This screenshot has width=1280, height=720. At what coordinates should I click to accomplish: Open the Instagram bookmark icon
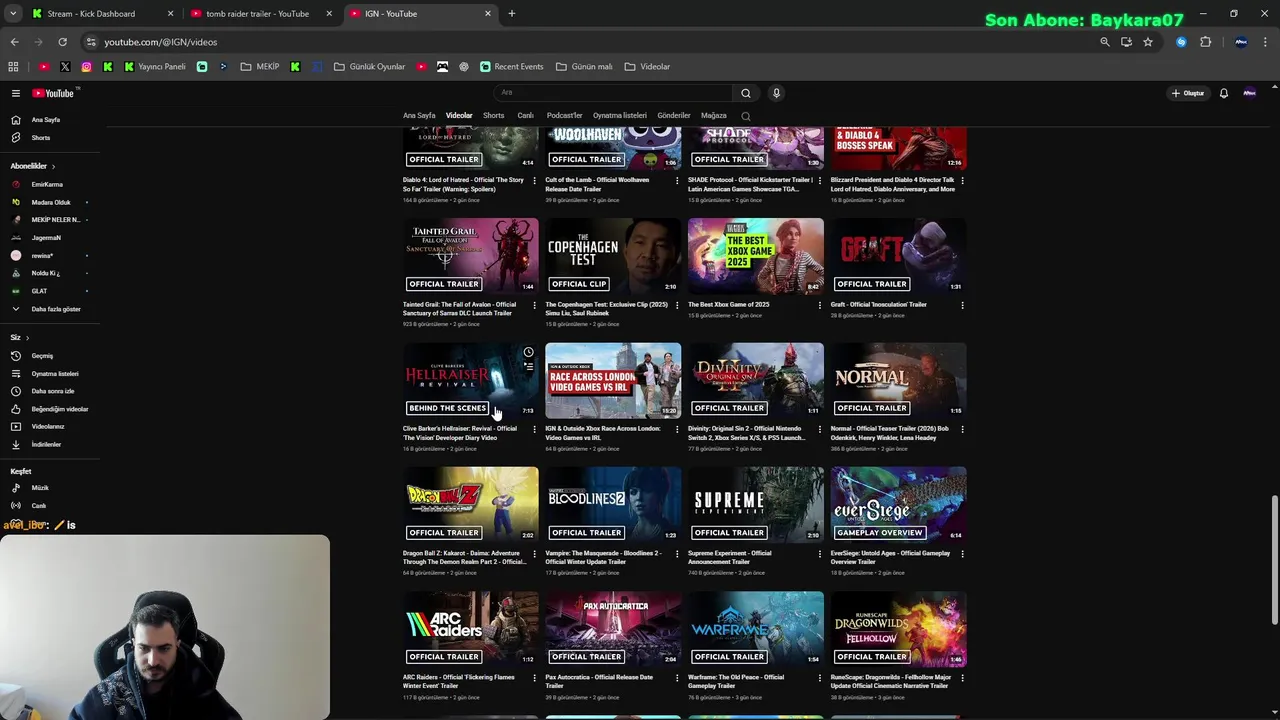pos(86,67)
